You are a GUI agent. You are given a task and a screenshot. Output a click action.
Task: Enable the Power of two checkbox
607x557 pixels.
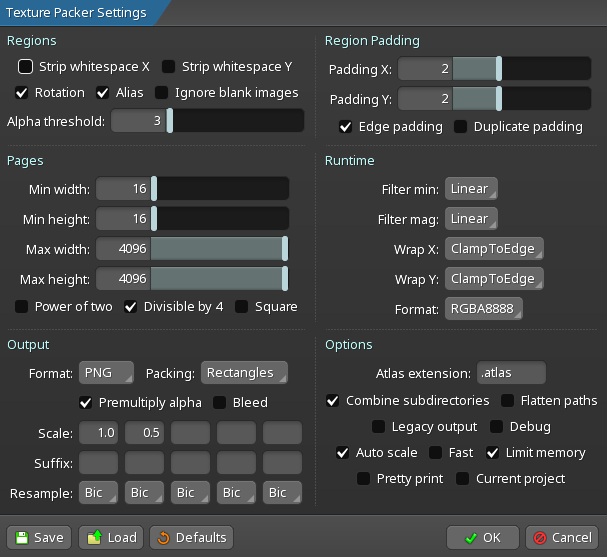(21, 307)
